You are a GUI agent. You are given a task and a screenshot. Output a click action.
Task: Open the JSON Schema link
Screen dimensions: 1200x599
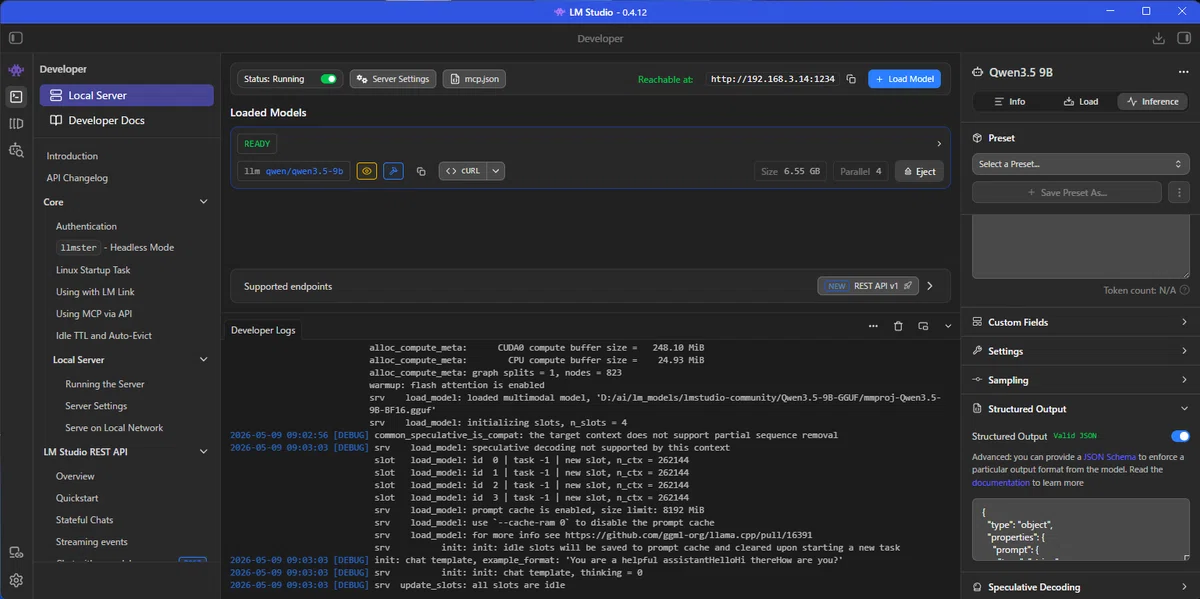coord(1109,456)
